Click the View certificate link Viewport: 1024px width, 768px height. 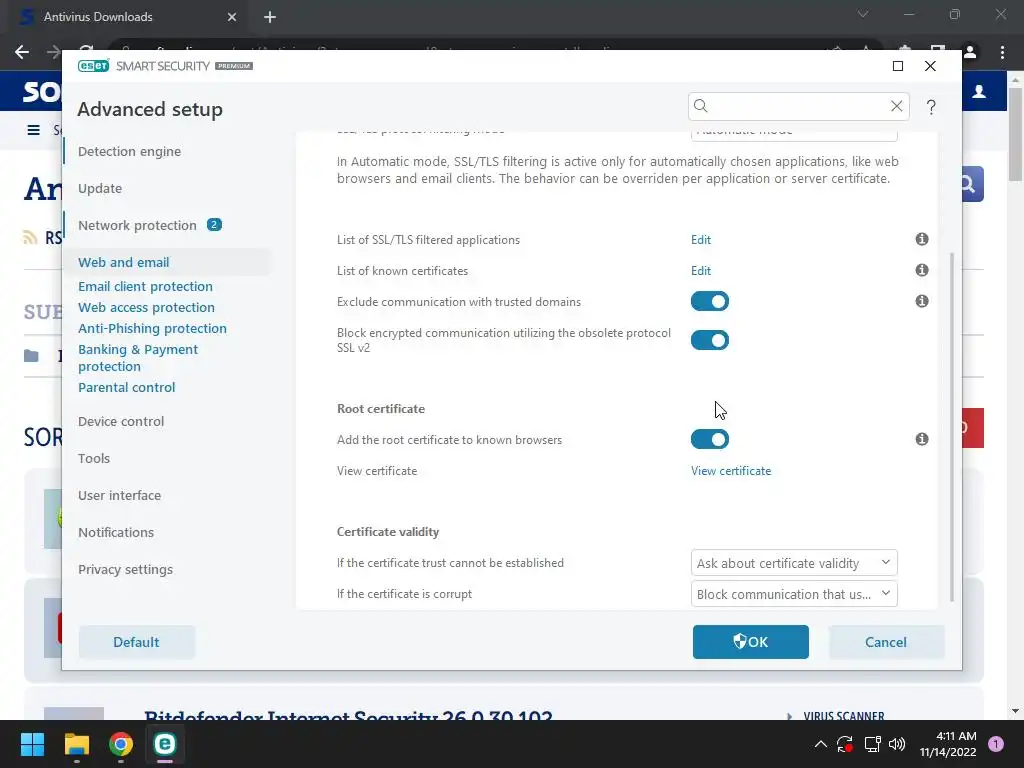pyautogui.click(x=731, y=471)
